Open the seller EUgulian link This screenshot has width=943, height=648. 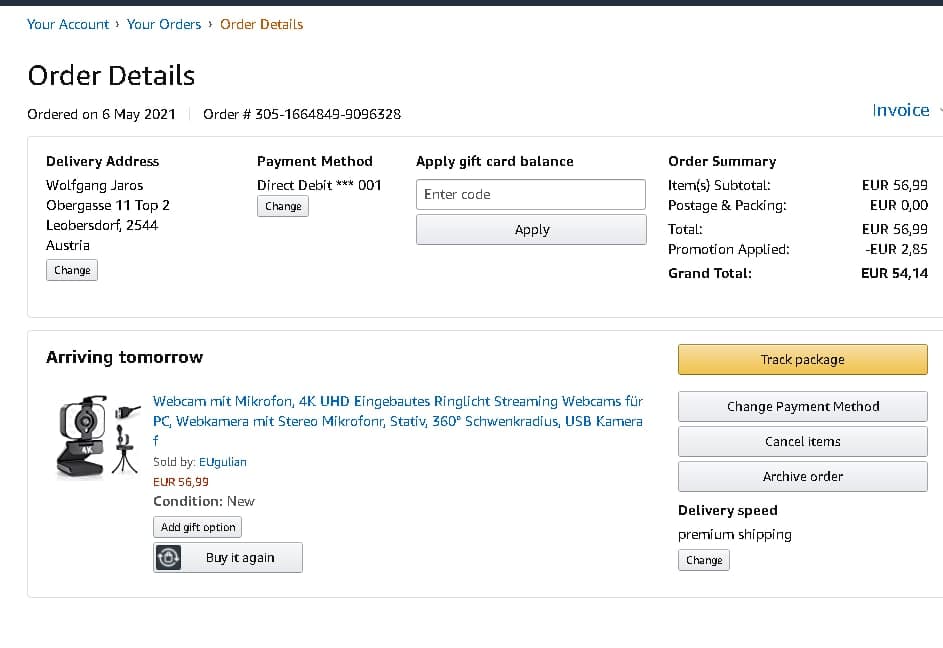223,462
